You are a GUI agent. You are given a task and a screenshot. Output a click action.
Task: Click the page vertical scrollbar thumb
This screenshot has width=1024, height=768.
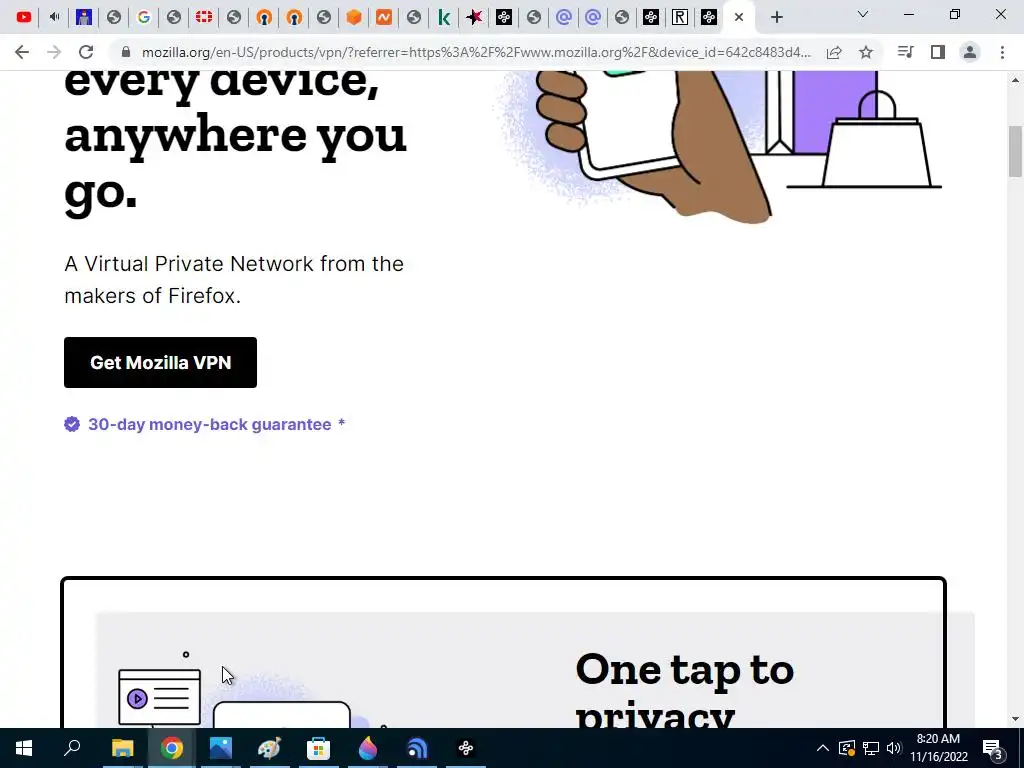(x=1015, y=152)
